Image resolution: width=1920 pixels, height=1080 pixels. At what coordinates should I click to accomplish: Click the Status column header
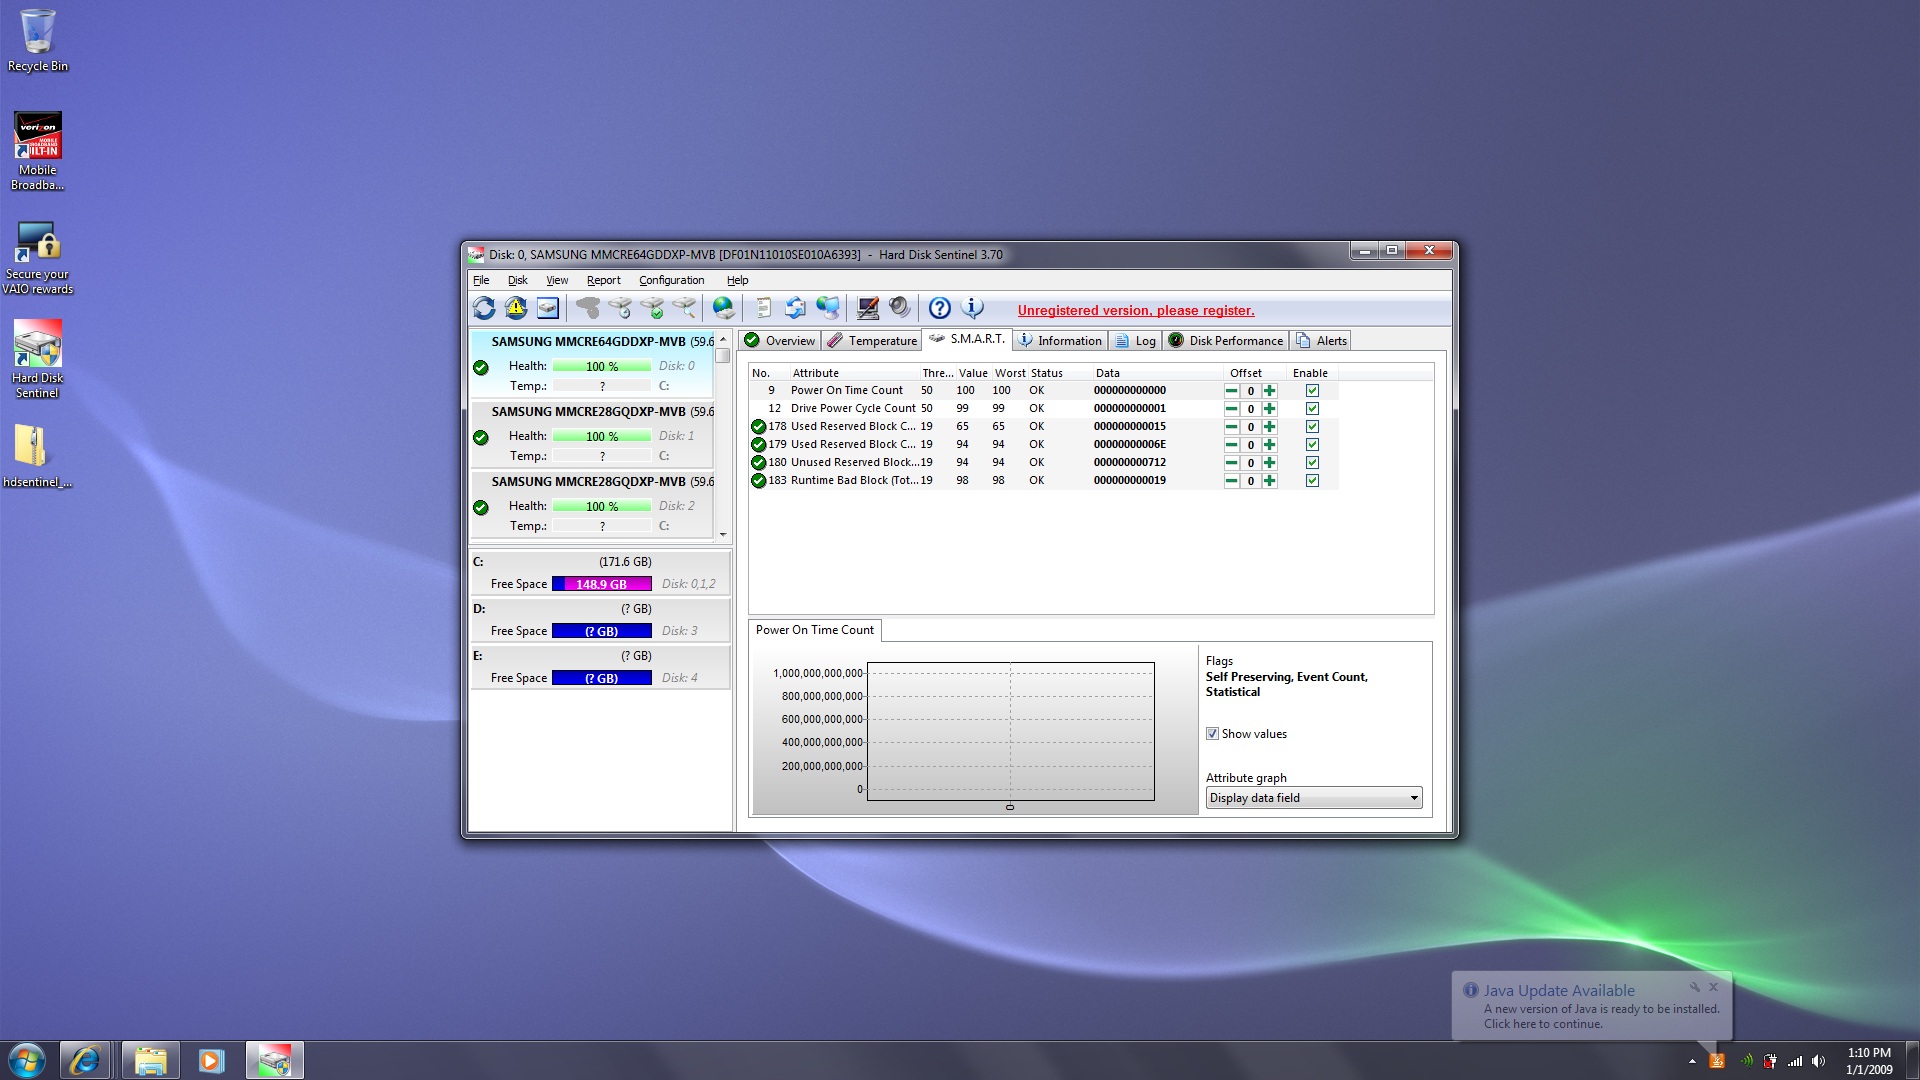(x=1058, y=373)
